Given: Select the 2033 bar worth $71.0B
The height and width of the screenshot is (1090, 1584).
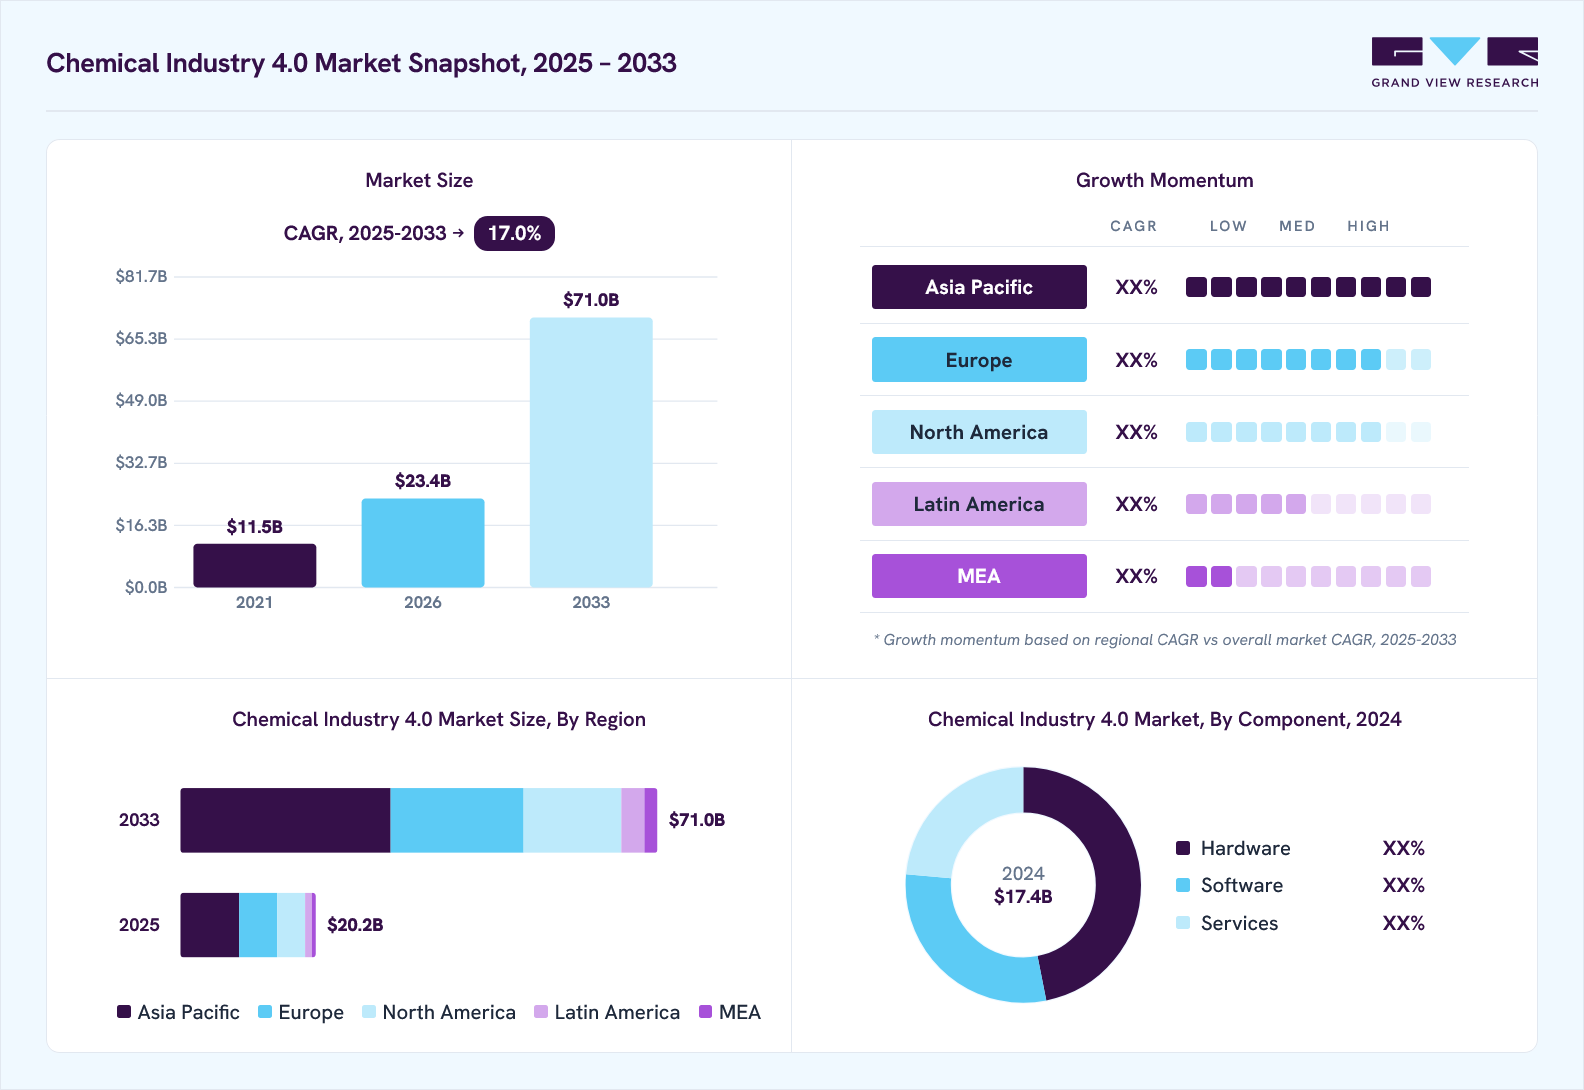Looking at the screenshot, I should (591, 452).
